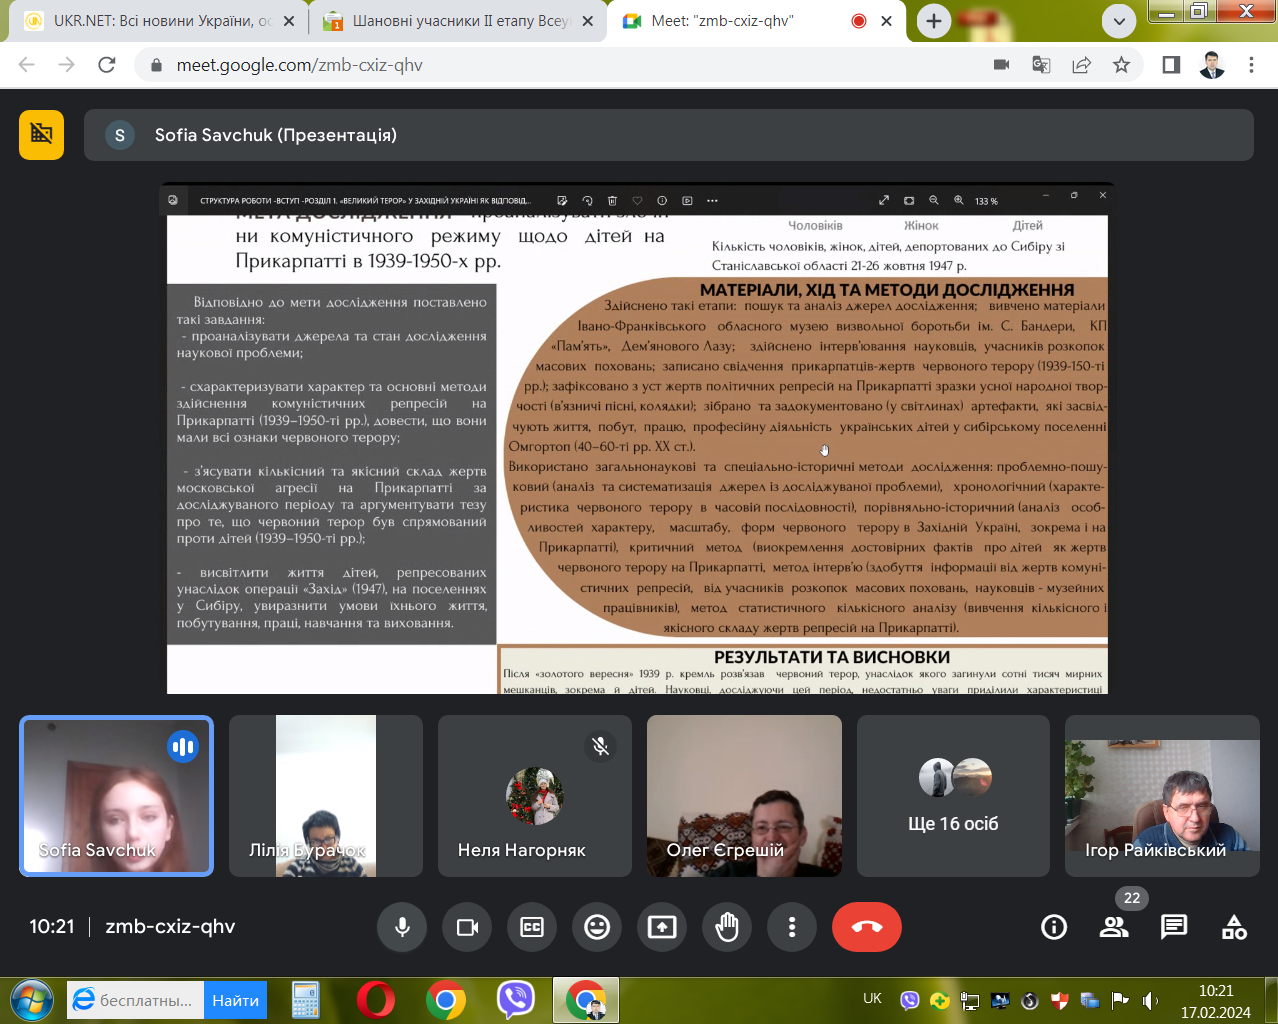
Task: Show the participants list
Action: coord(1114,927)
